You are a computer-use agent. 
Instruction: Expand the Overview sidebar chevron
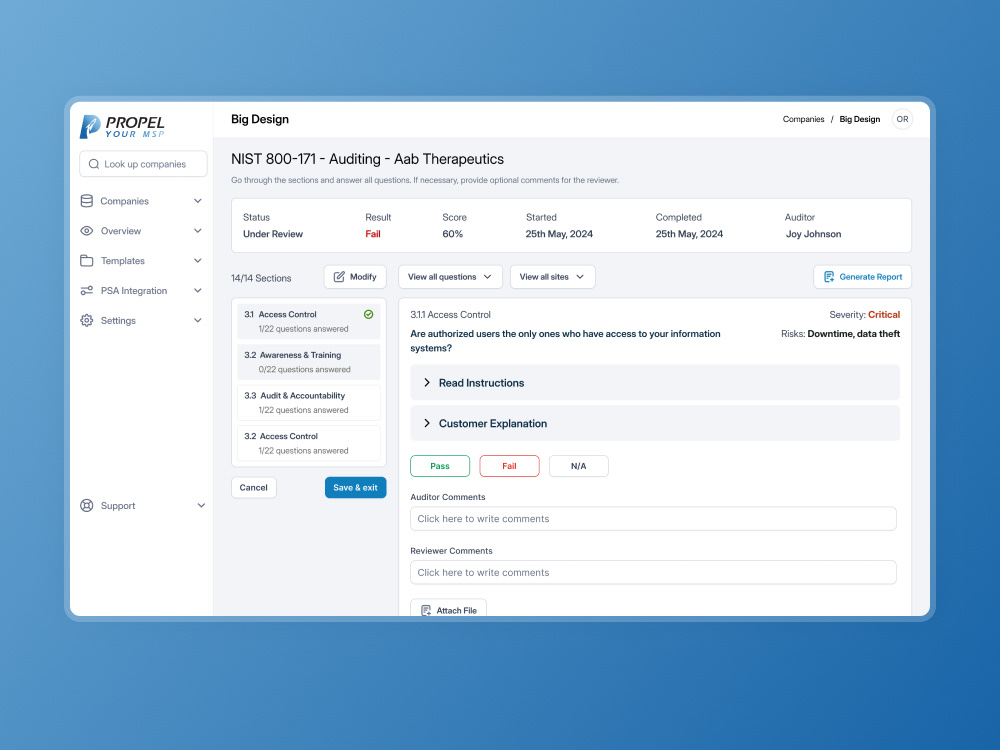click(x=198, y=231)
